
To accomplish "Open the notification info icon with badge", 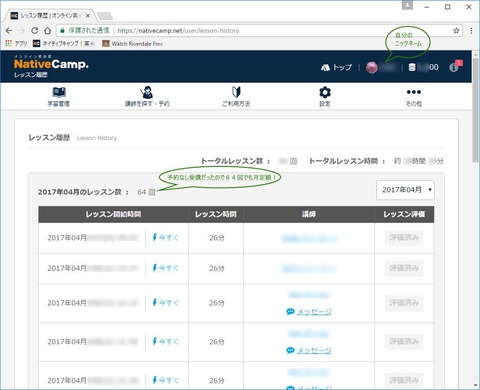I will [x=455, y=66].
